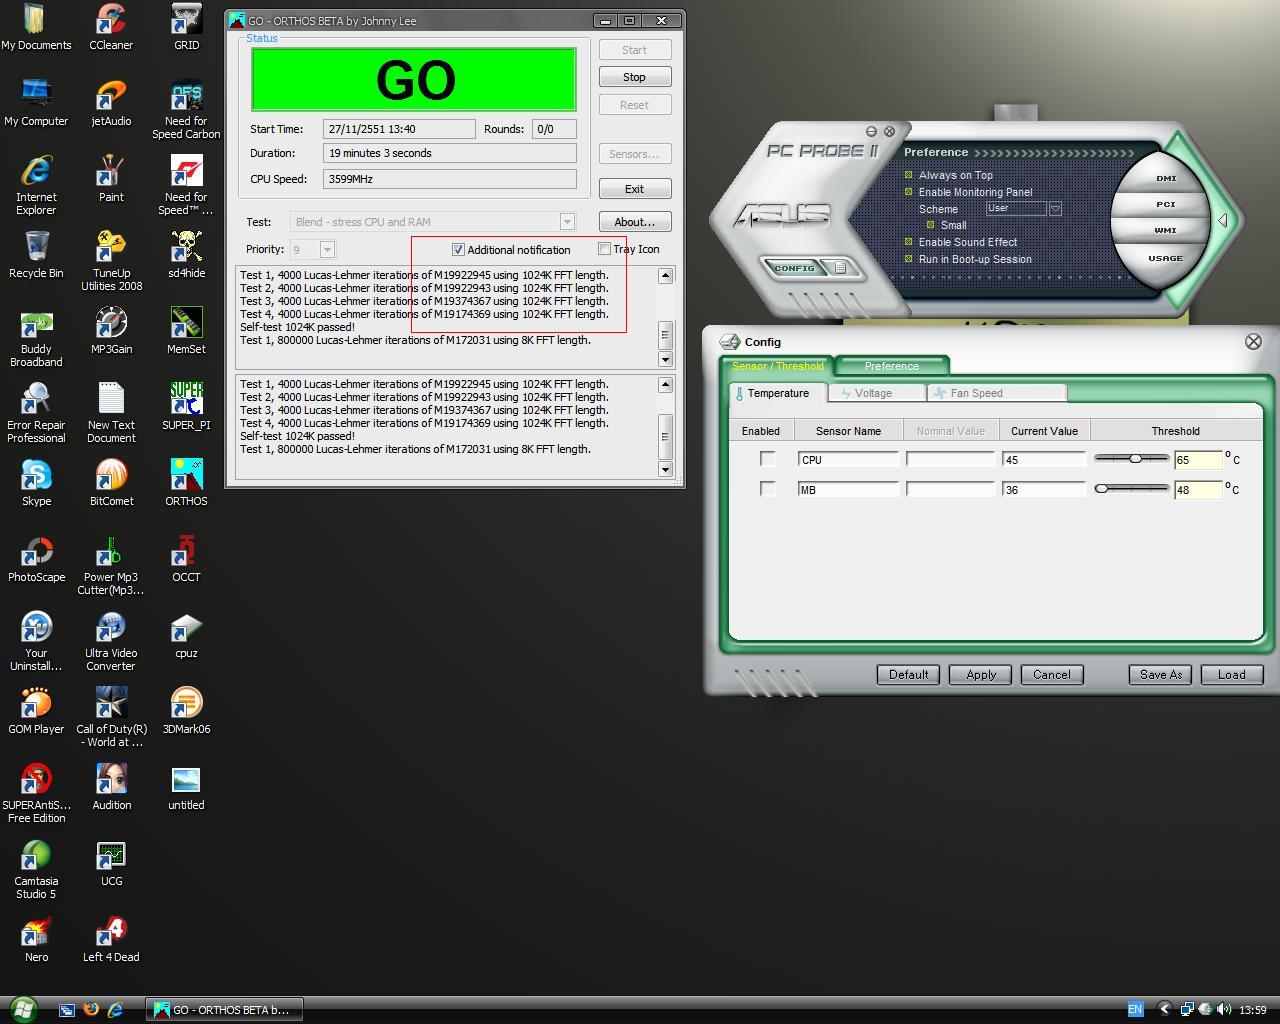This screenshot has width=1280, height=1024.
Task: Click Apply in the Config panel
Action: coord(981,675)
